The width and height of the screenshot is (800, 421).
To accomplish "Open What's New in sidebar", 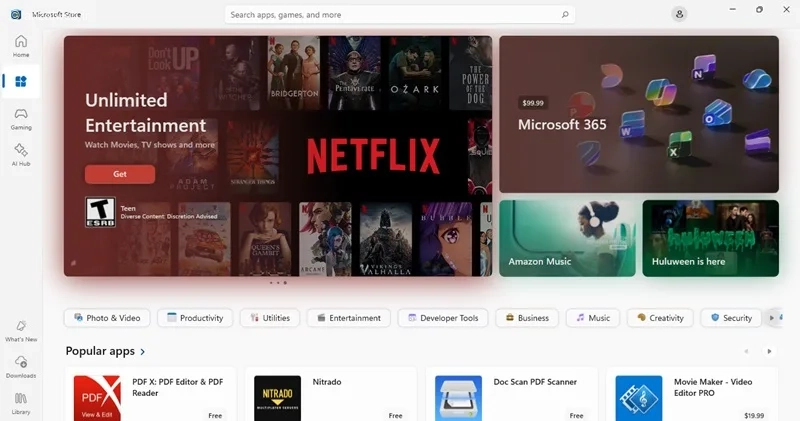I will 21,331.
